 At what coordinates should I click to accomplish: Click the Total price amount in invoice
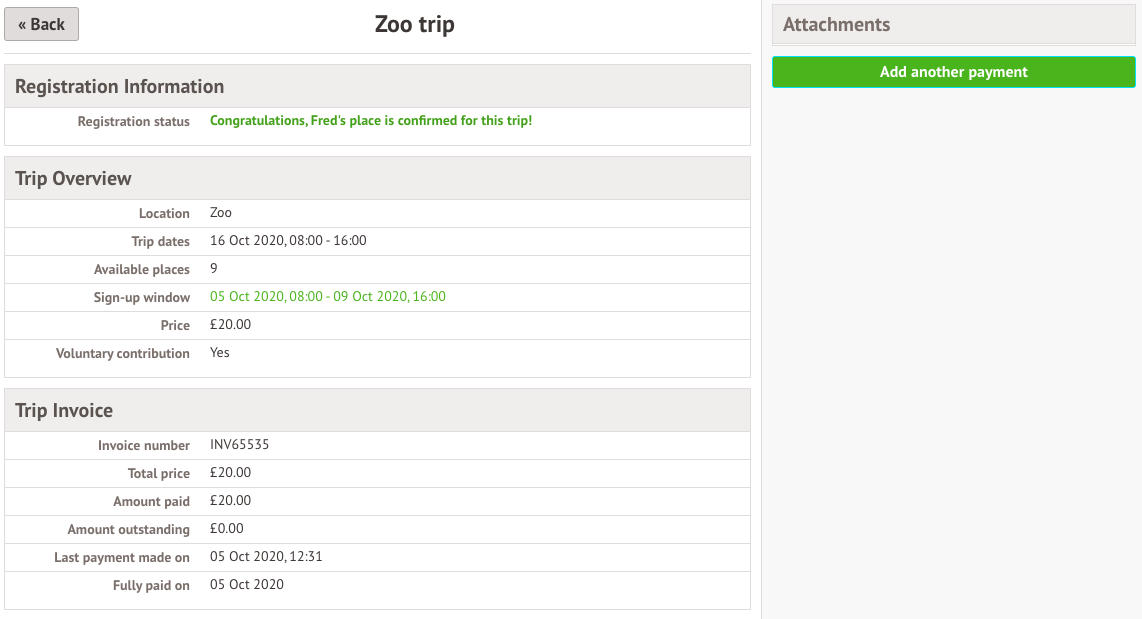coord(230,473)
